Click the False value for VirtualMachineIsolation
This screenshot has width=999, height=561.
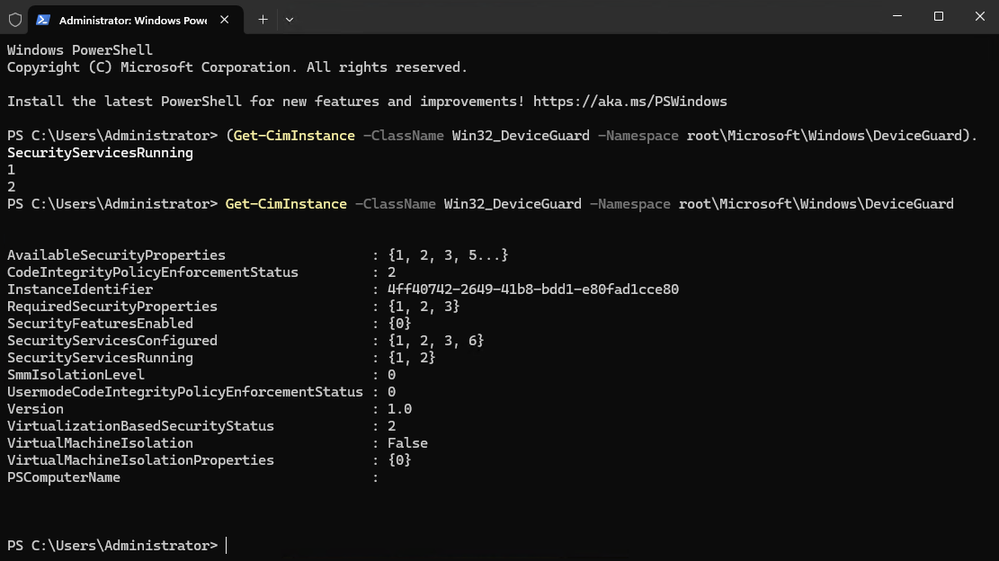click(x=407, y=442)
